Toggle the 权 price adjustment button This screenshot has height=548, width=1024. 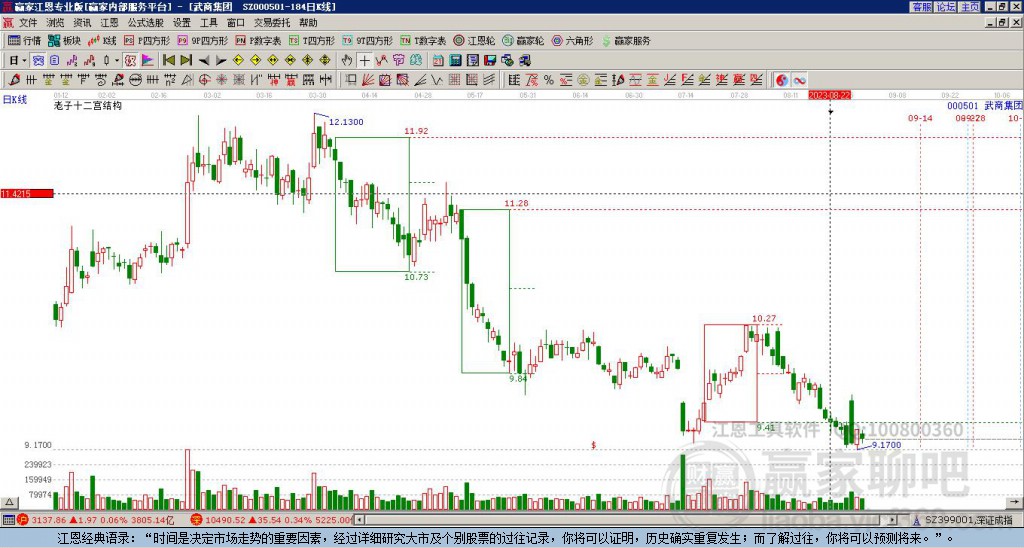coord(131,60)
